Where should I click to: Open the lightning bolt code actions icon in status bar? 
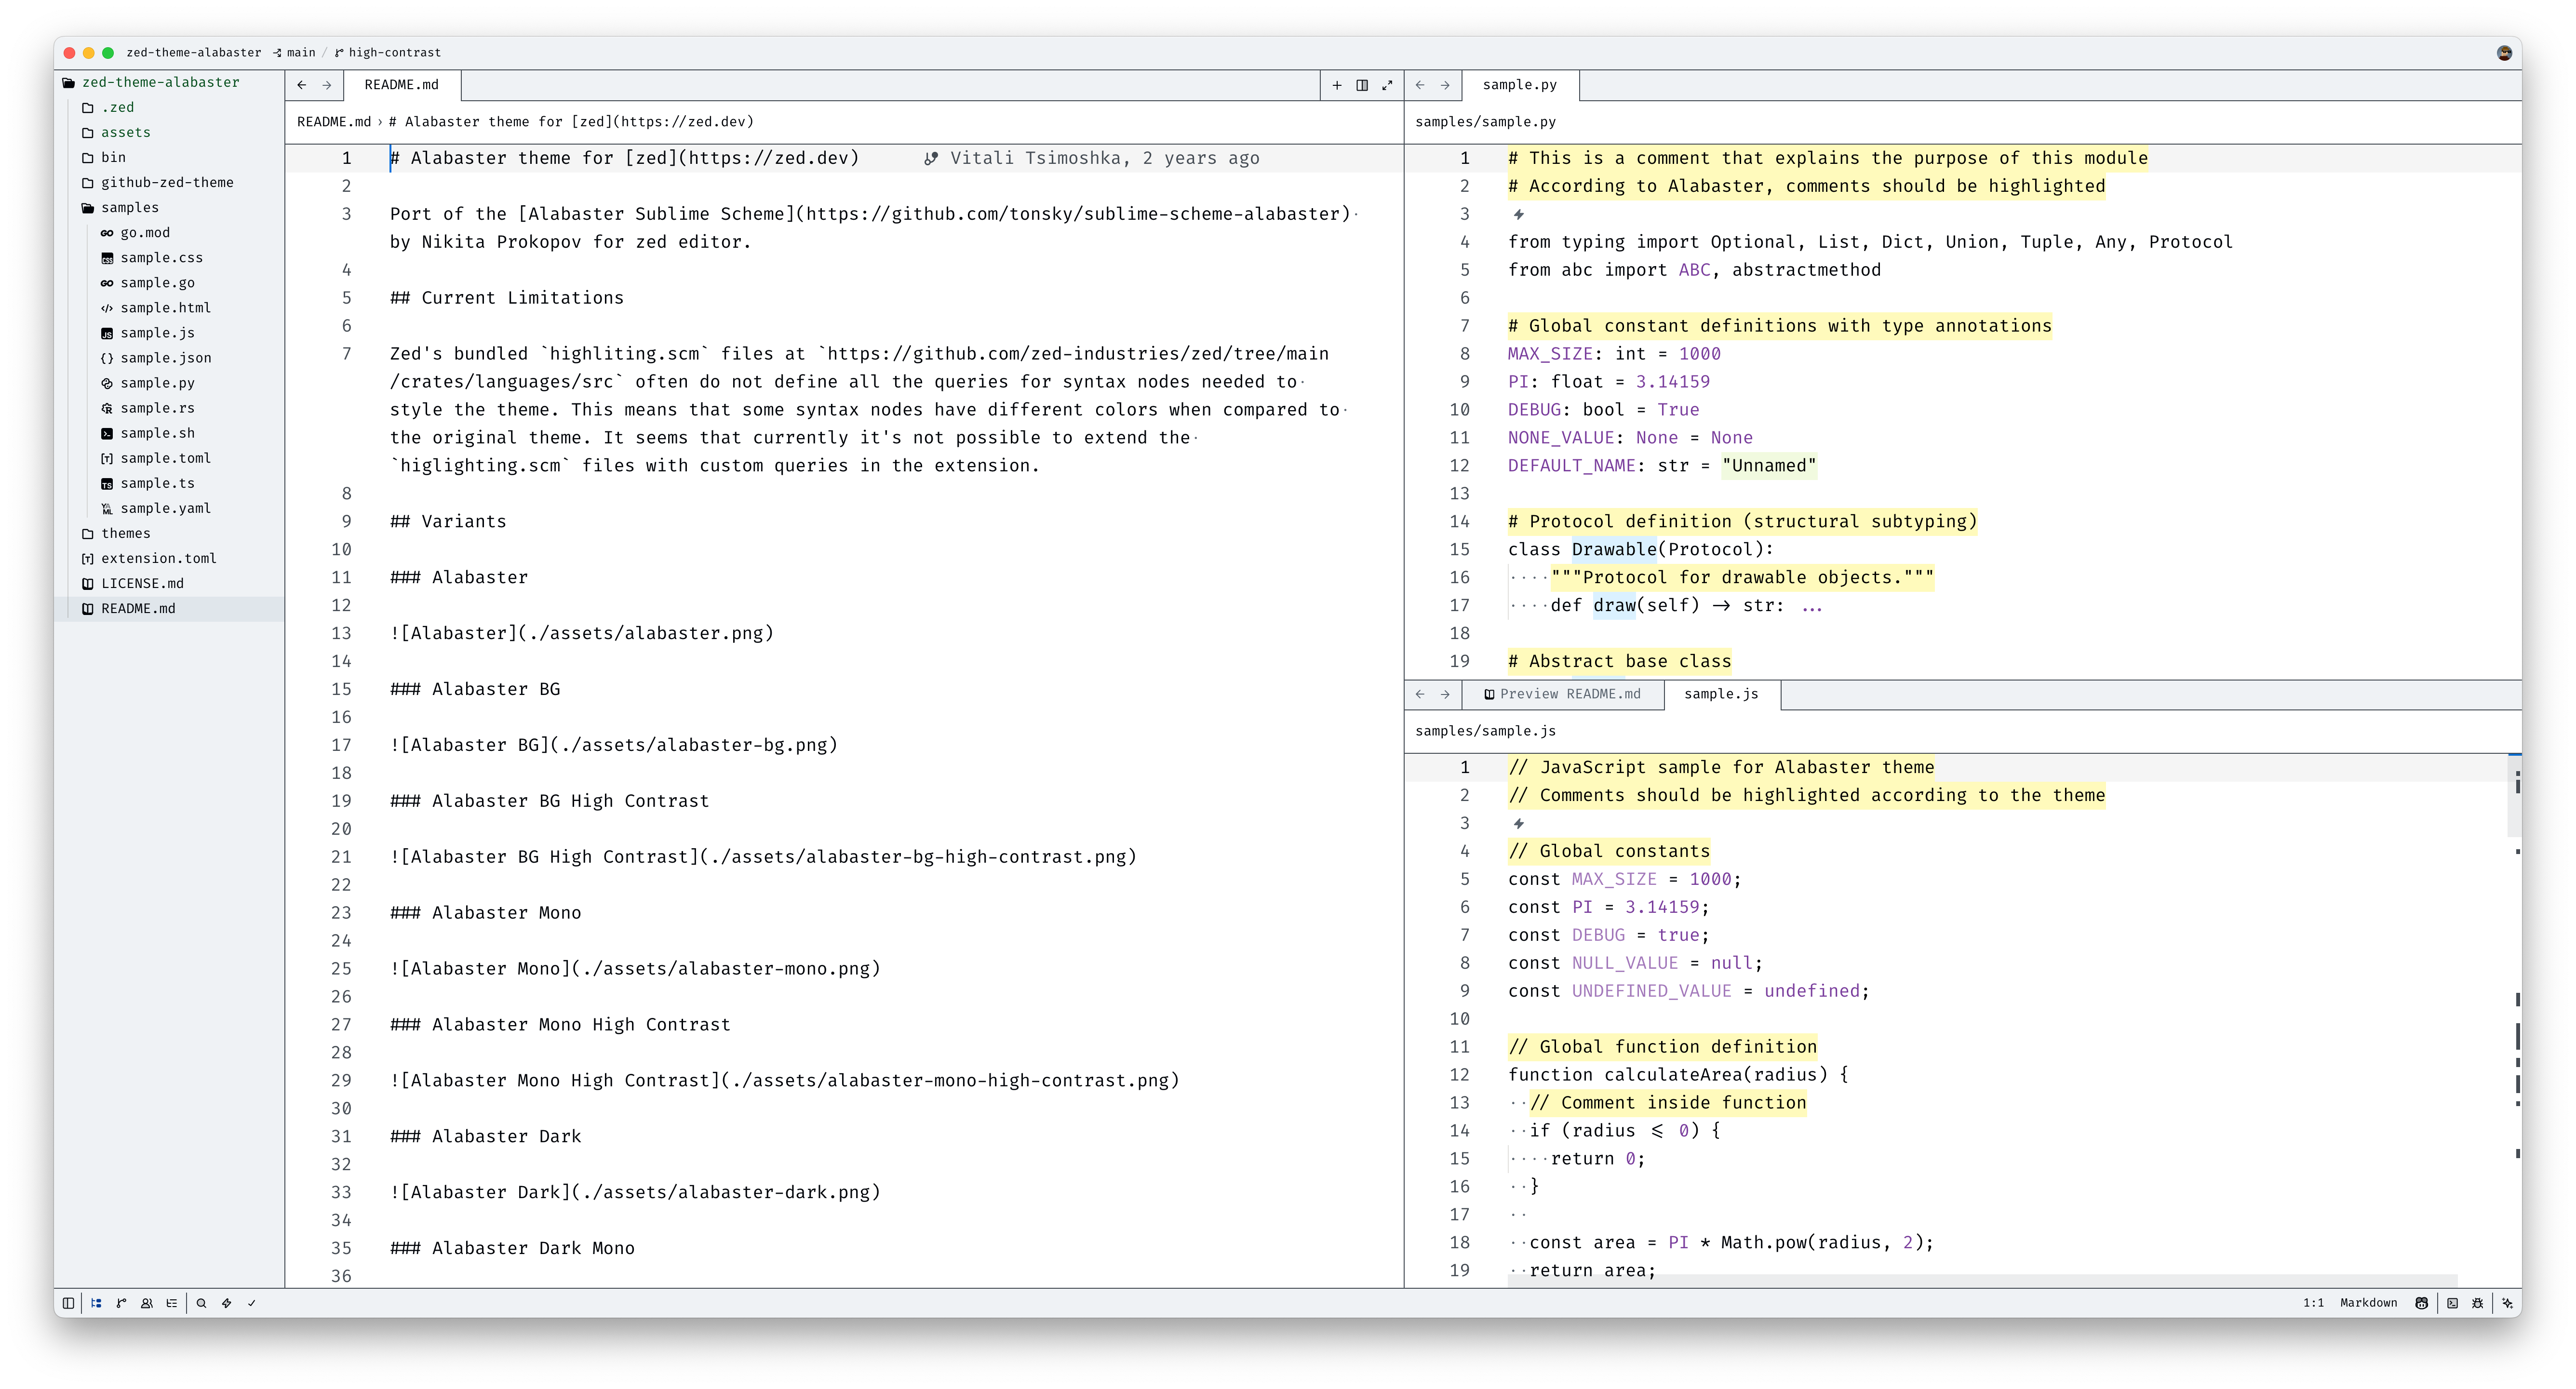pos(227,1303)
